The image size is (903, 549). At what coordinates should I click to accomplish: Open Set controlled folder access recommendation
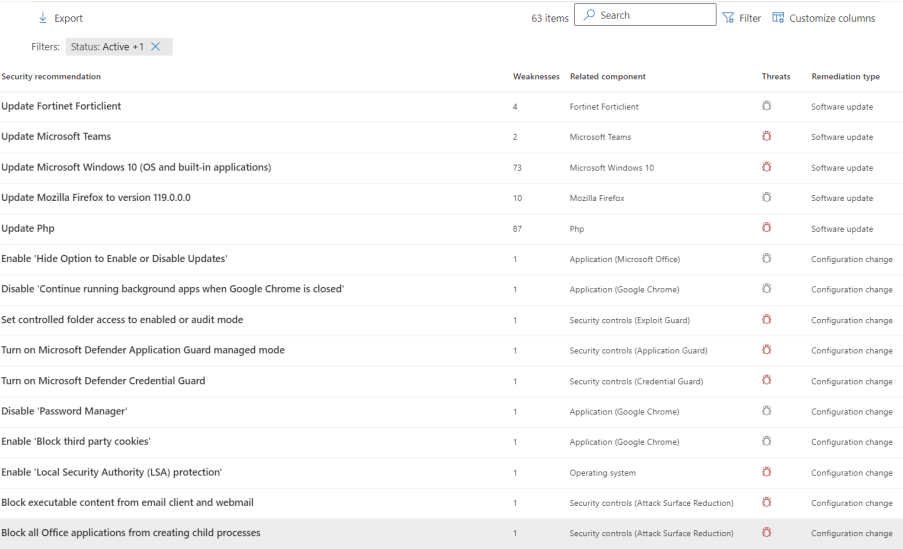[122, 320]
